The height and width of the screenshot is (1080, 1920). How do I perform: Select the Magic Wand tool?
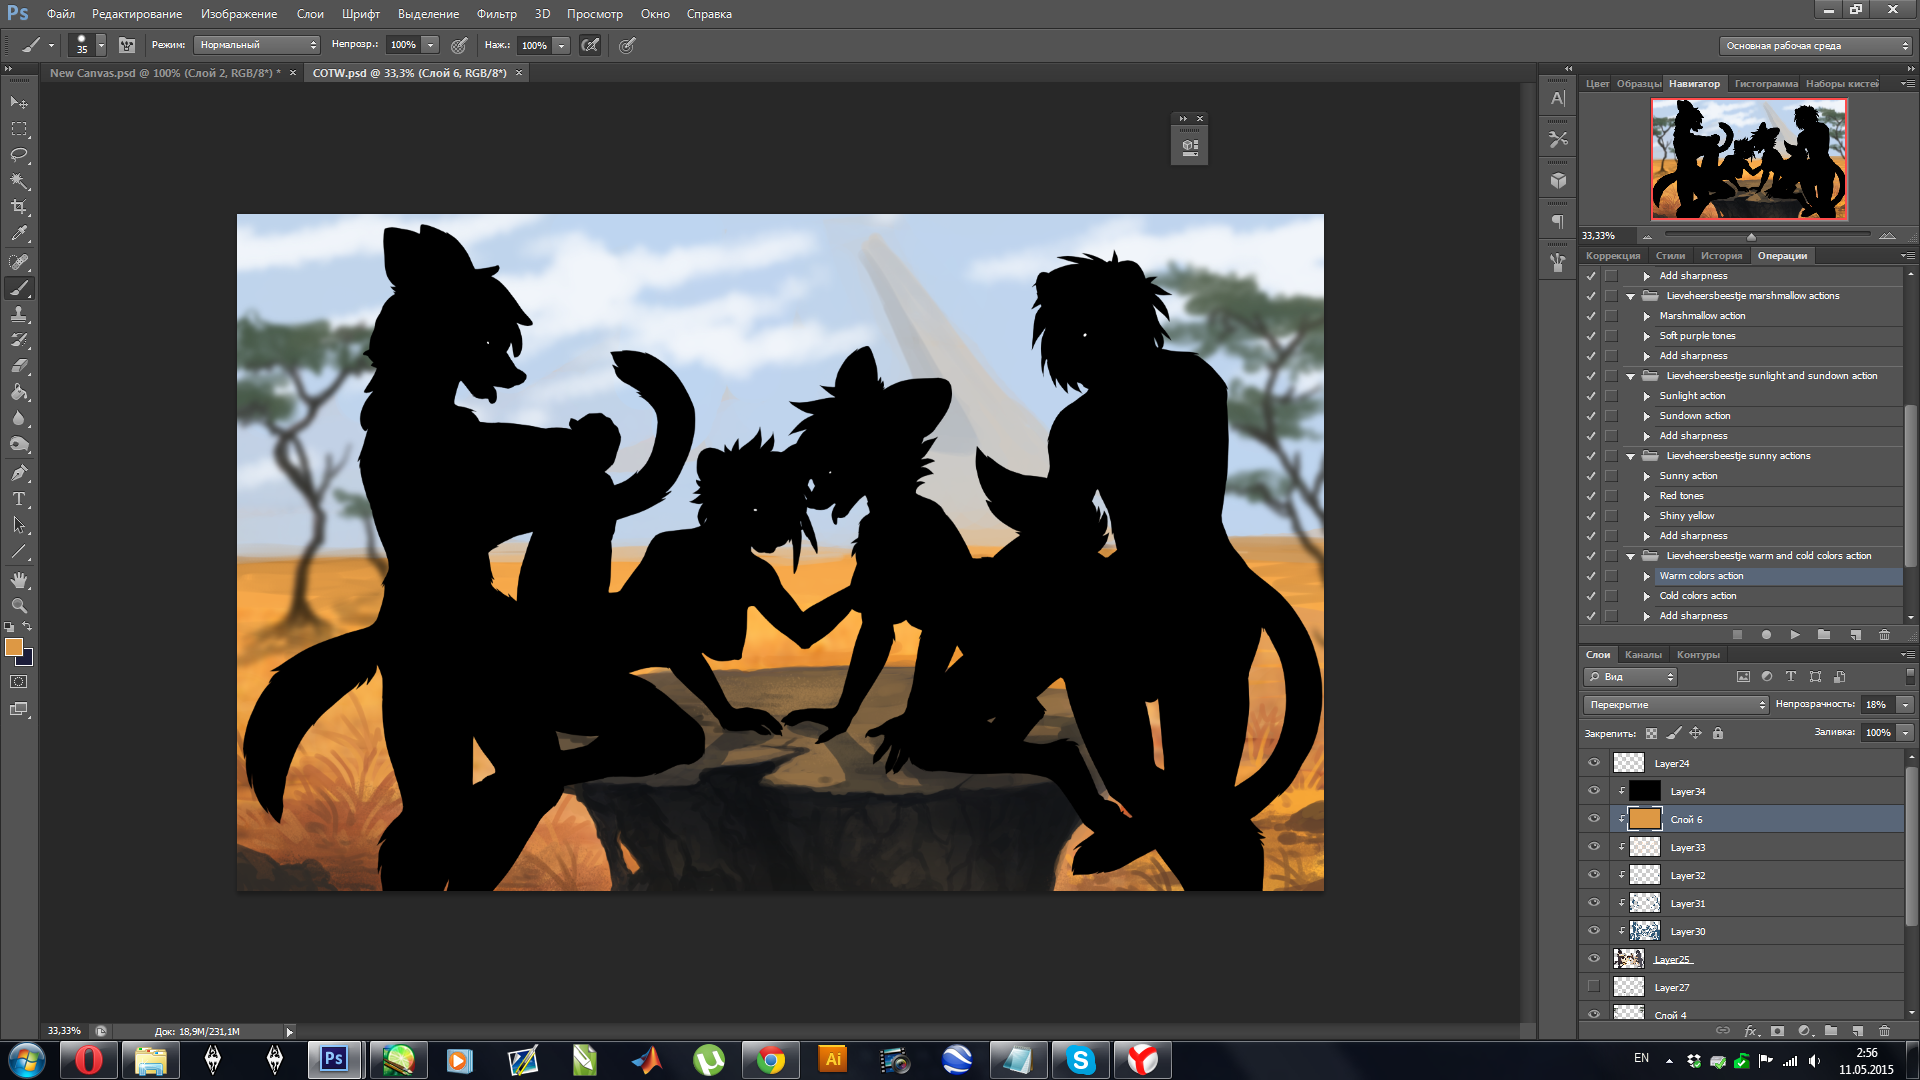tap(19, 181)
